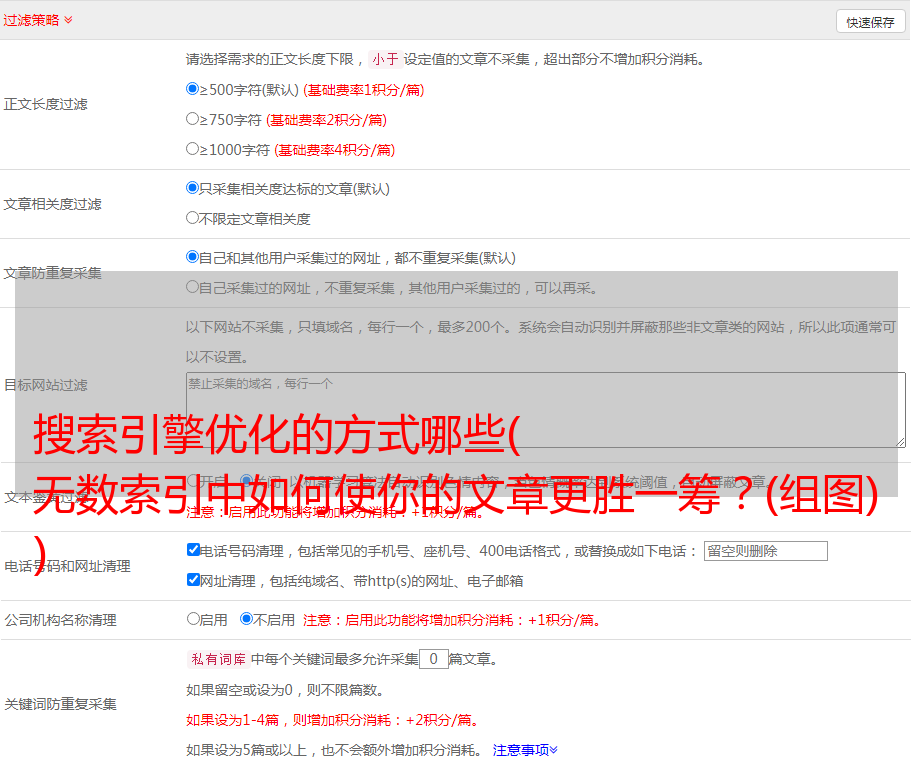Click the keyword article count field
912x768 pixels.
[x=433, y=659]
